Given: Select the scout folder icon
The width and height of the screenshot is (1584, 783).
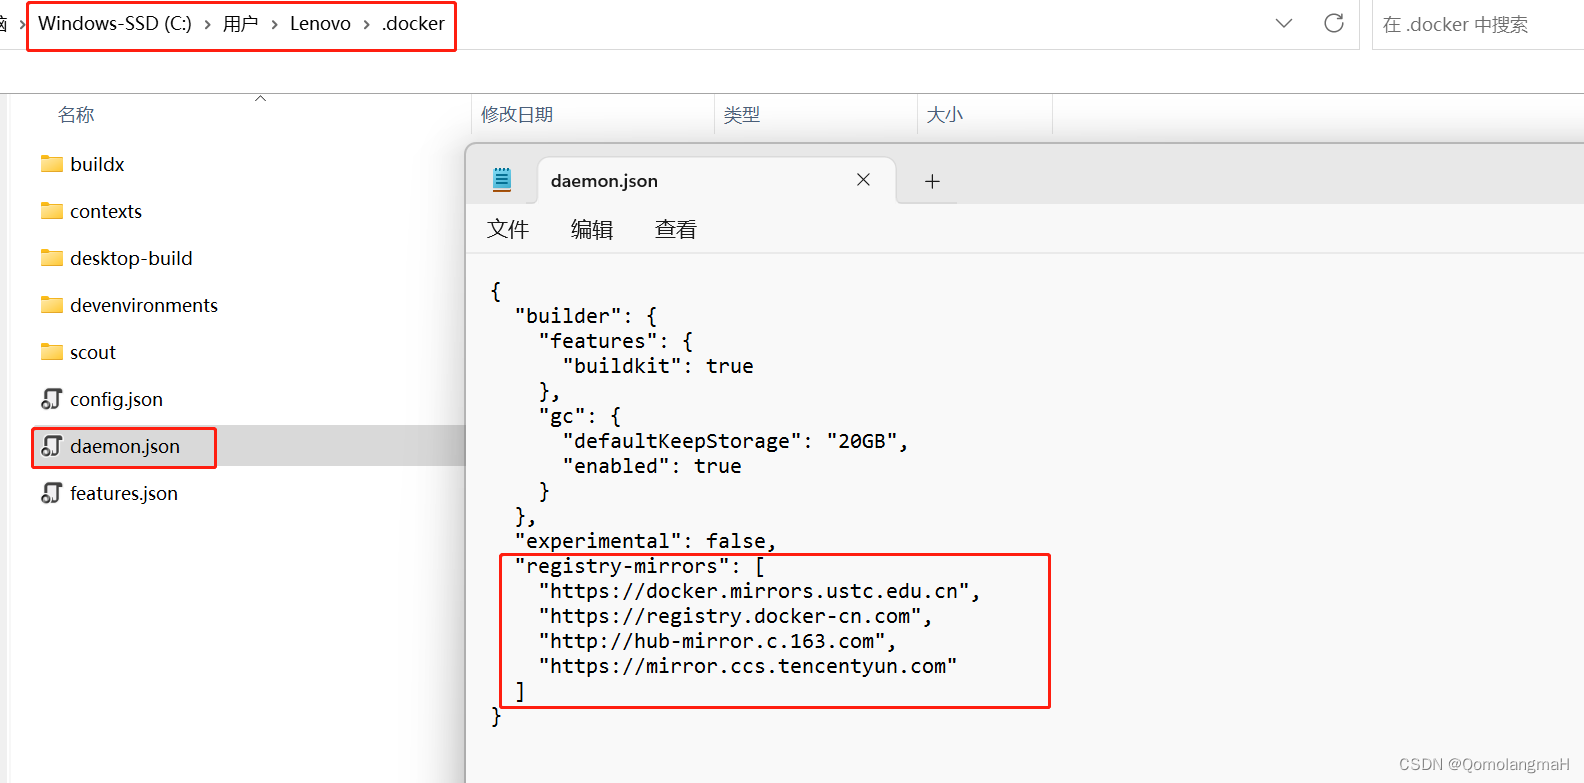Looking at the screenshot, I should (52, 352).
